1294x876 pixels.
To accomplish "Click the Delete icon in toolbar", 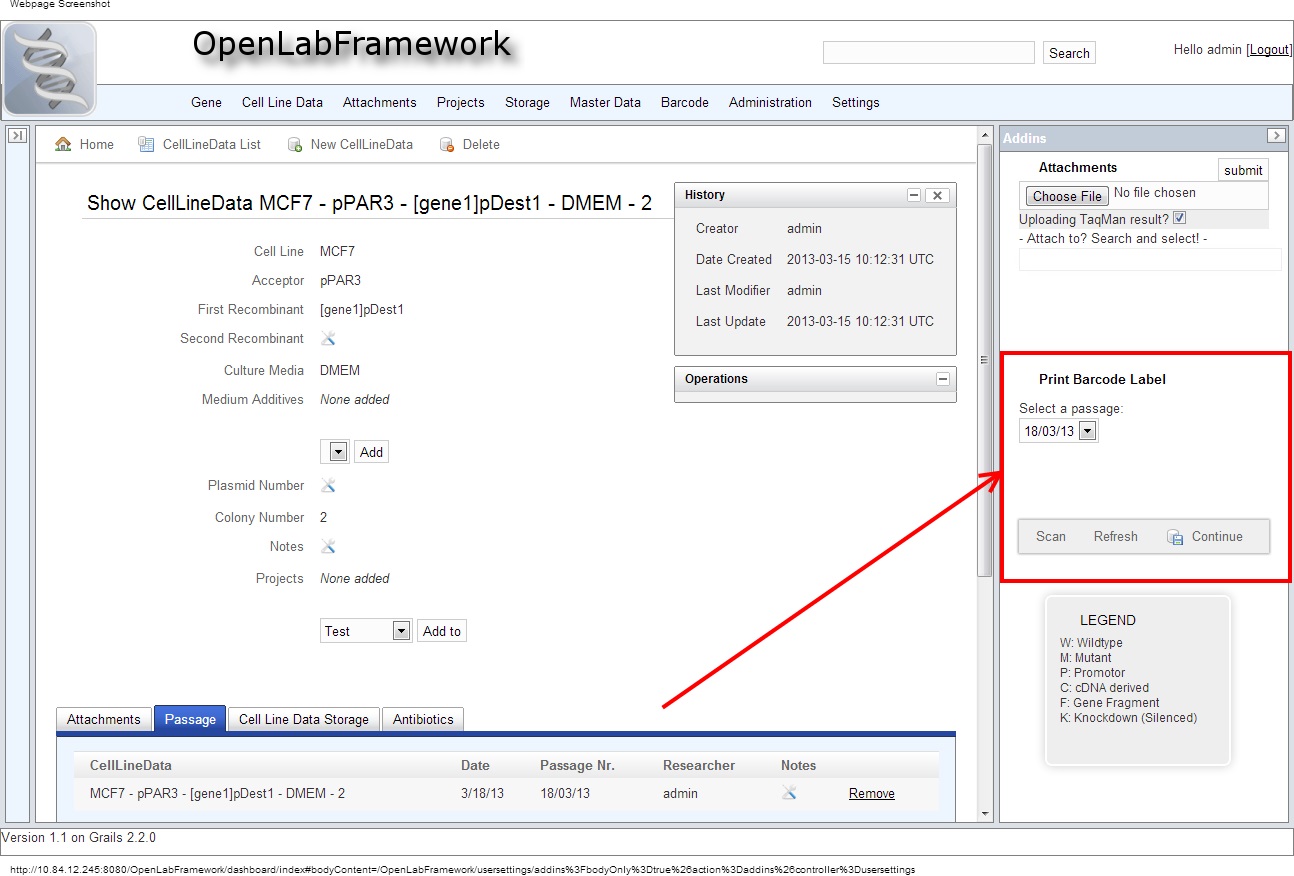I will [447, 145].
